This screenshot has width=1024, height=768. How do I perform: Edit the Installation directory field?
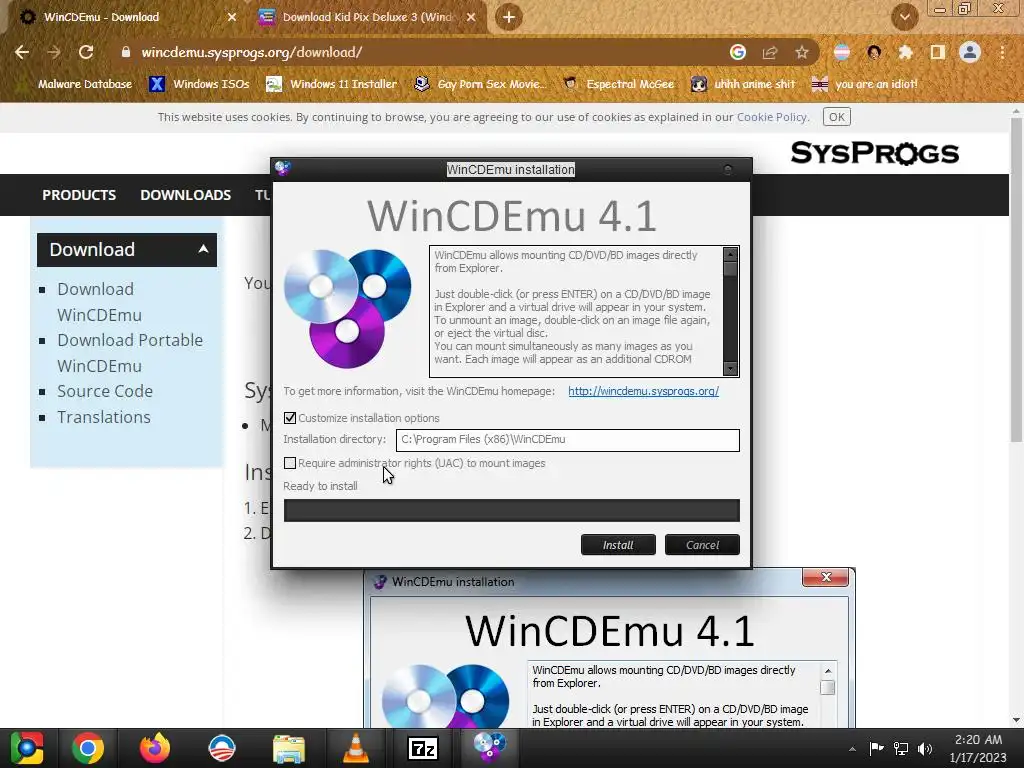tap(568, 440)
